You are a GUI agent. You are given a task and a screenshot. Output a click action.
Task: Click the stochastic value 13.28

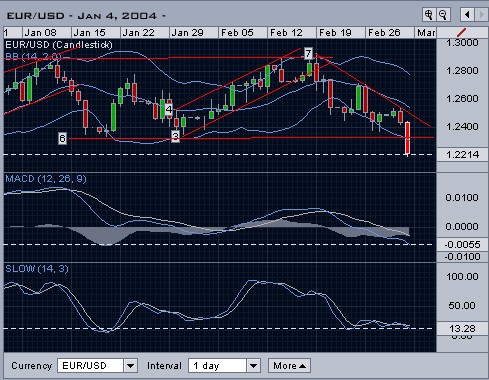[462, 329]
